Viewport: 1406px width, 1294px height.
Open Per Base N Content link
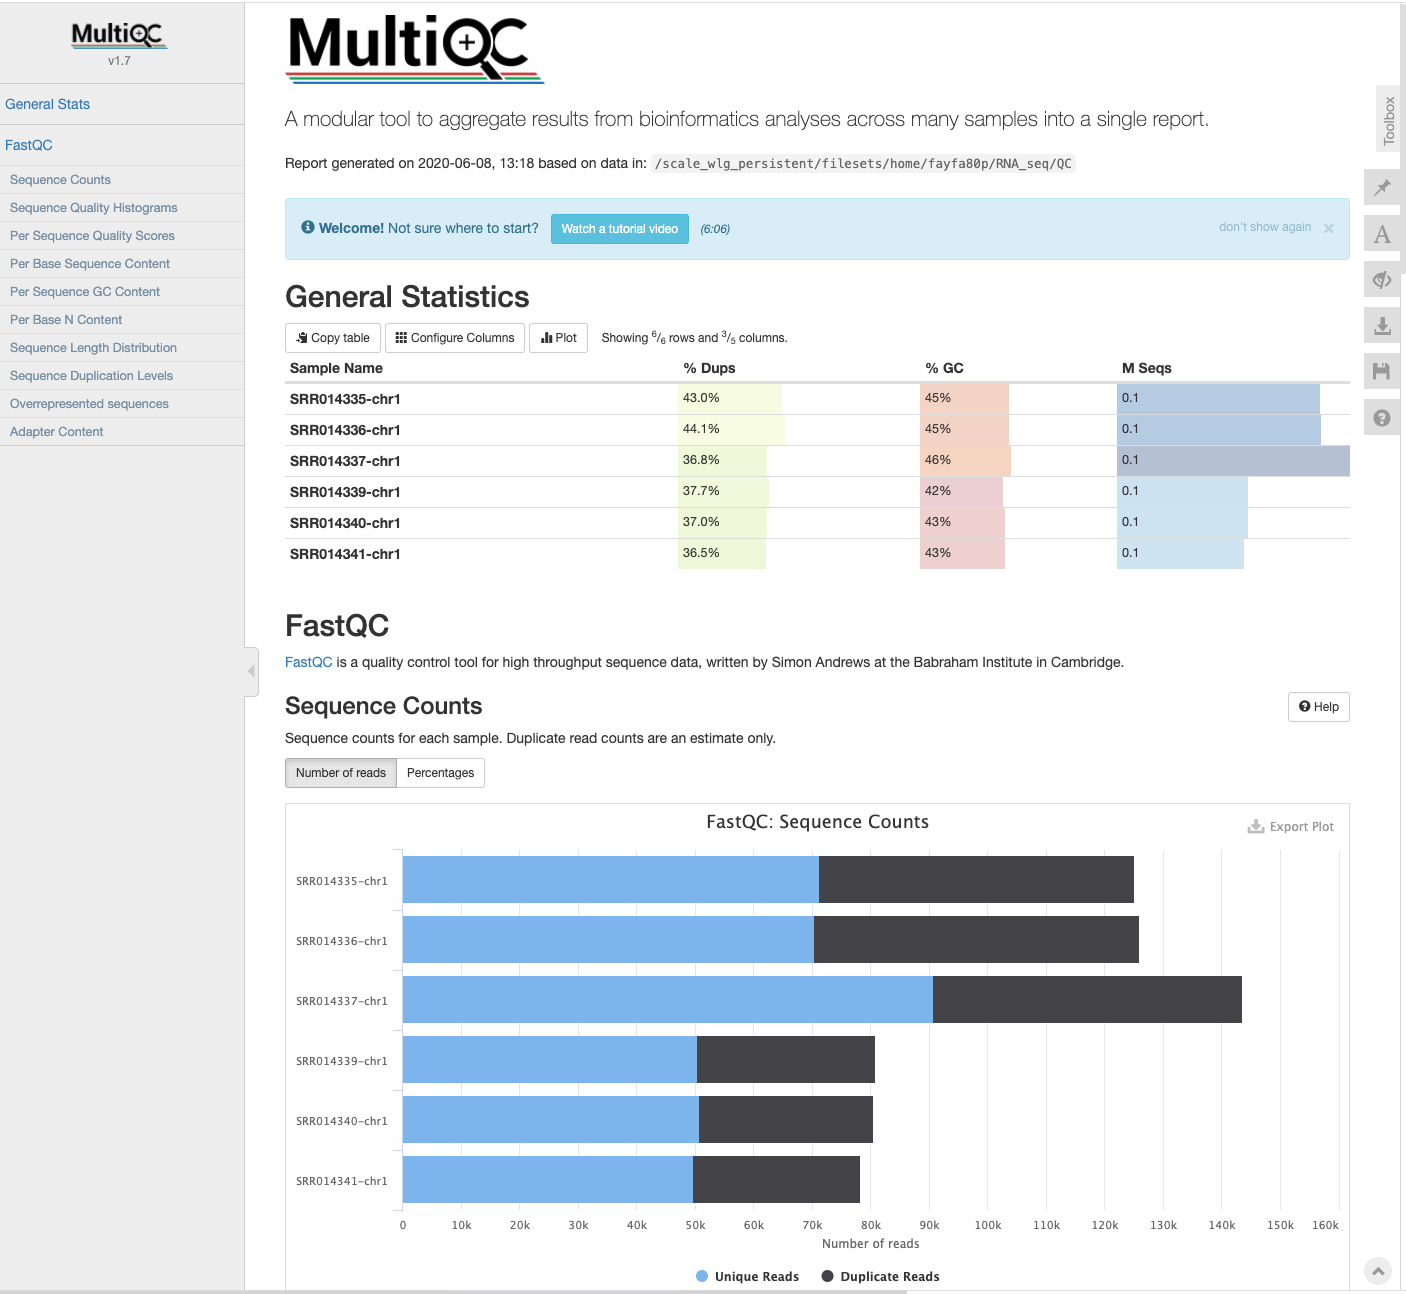point(66,320)
